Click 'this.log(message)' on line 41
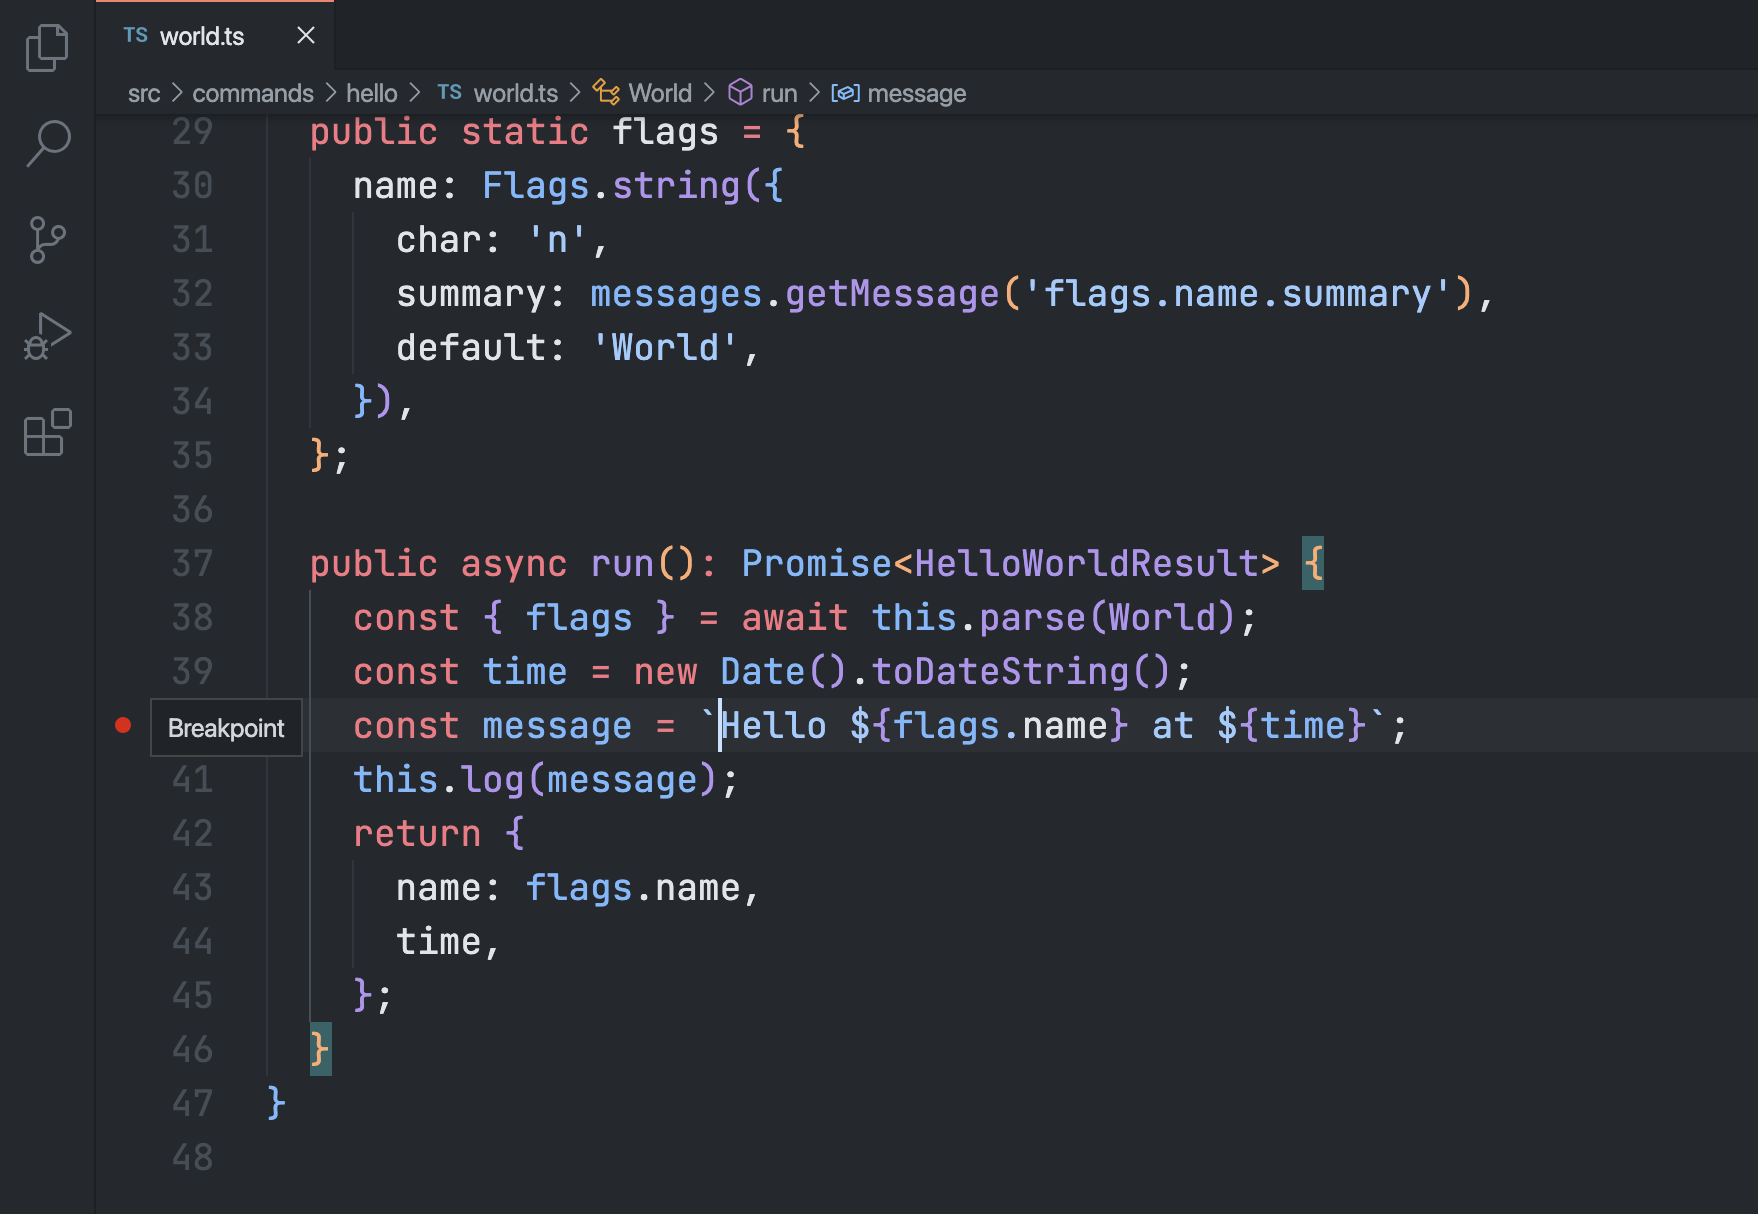 pyautogui.click(x=535, y=780)
